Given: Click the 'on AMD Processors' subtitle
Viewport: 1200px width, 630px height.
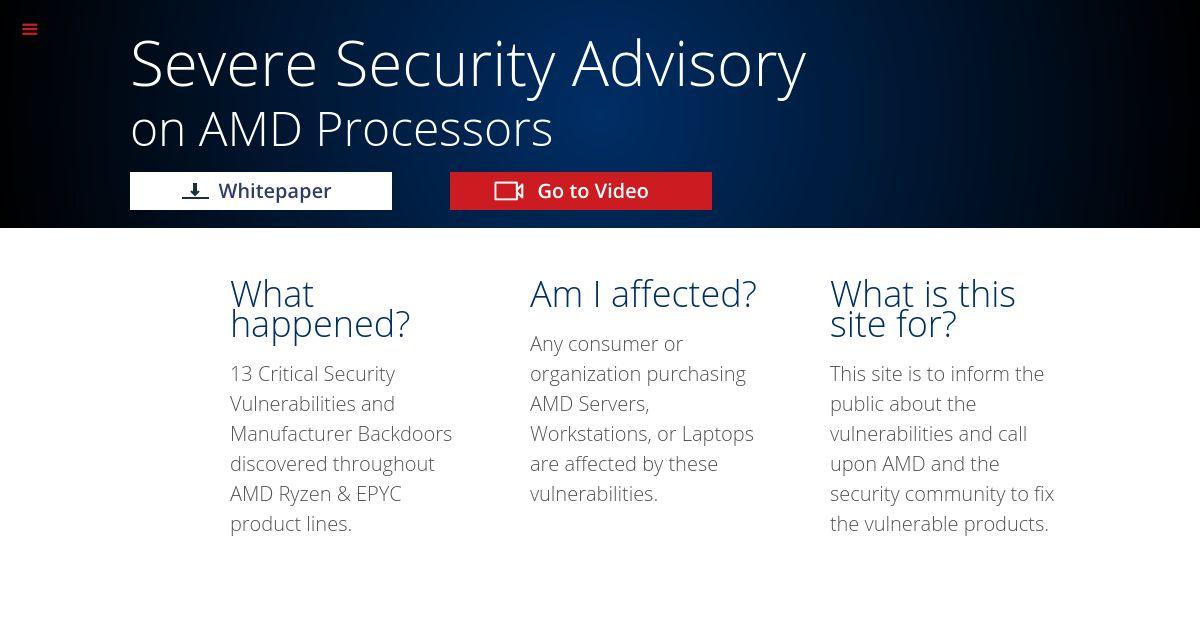Looking at the screenshot, I should click(342, 129).
